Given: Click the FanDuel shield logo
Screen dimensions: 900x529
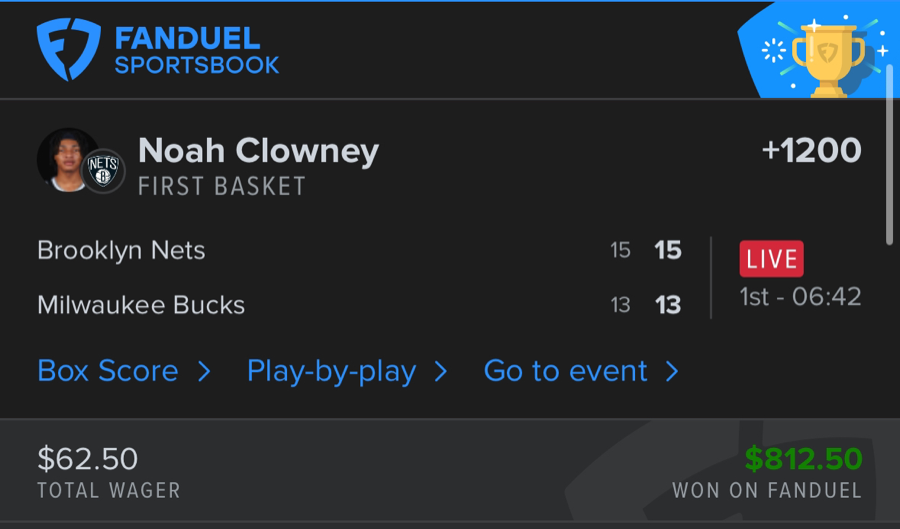Looking at the screenshot, I should (70, 50).
